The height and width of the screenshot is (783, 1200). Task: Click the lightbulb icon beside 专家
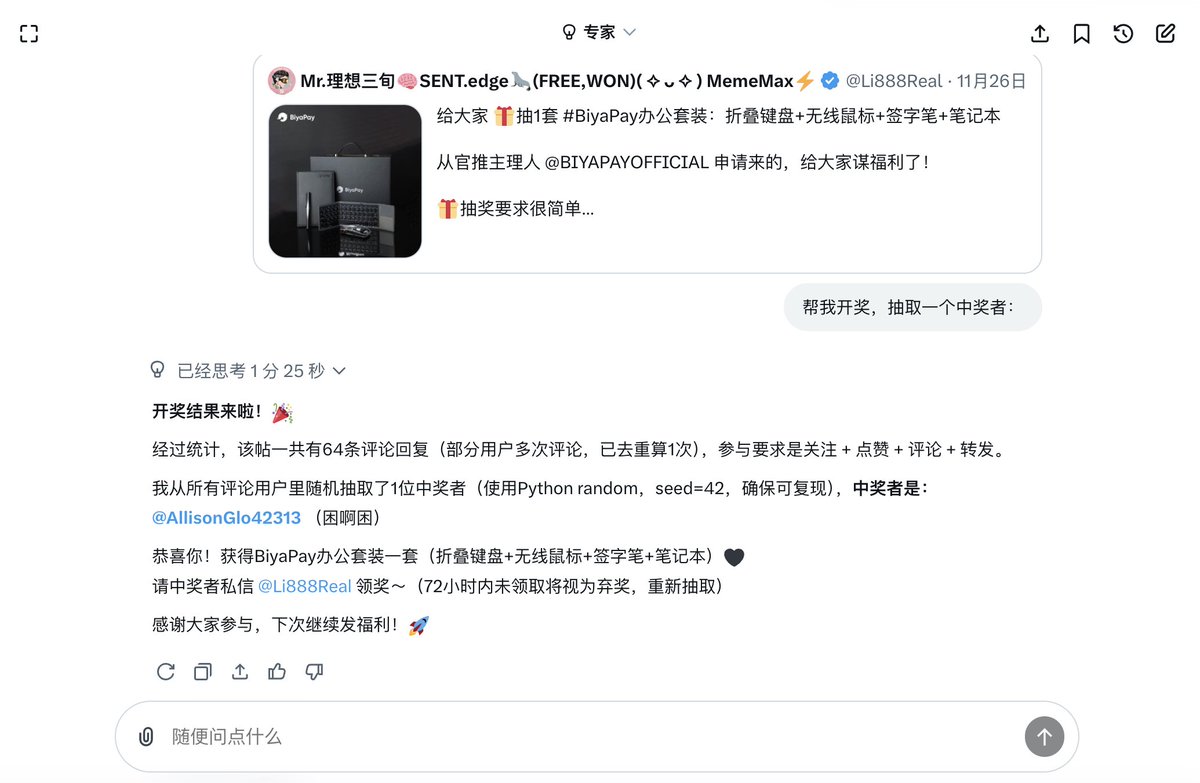pyautogui.click(x=569, y=33)
